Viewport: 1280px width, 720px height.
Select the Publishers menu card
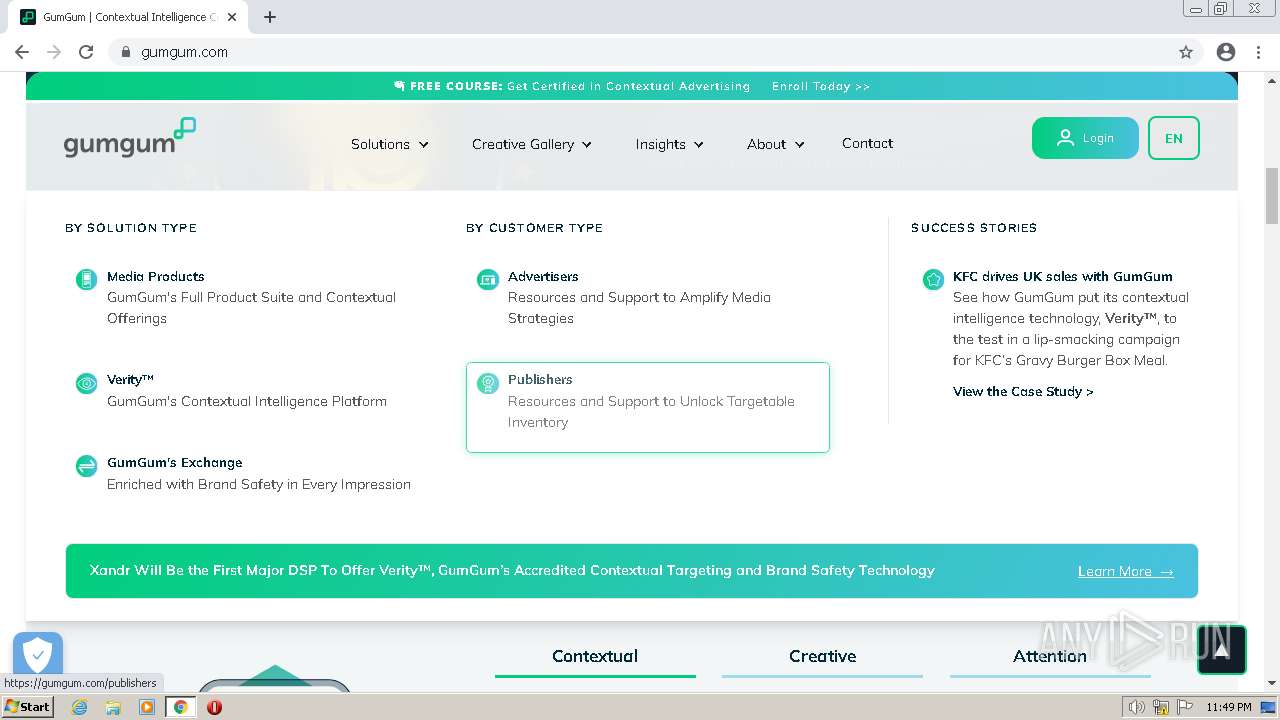[x=648, y=407]
